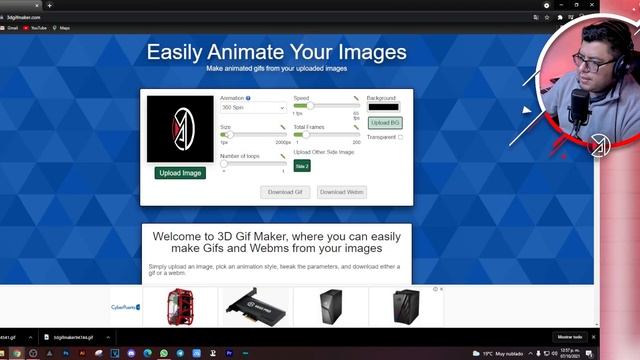Edit the Size value with its pencil icon
Viewport: 640px width, 360px height.
point(283,127)
